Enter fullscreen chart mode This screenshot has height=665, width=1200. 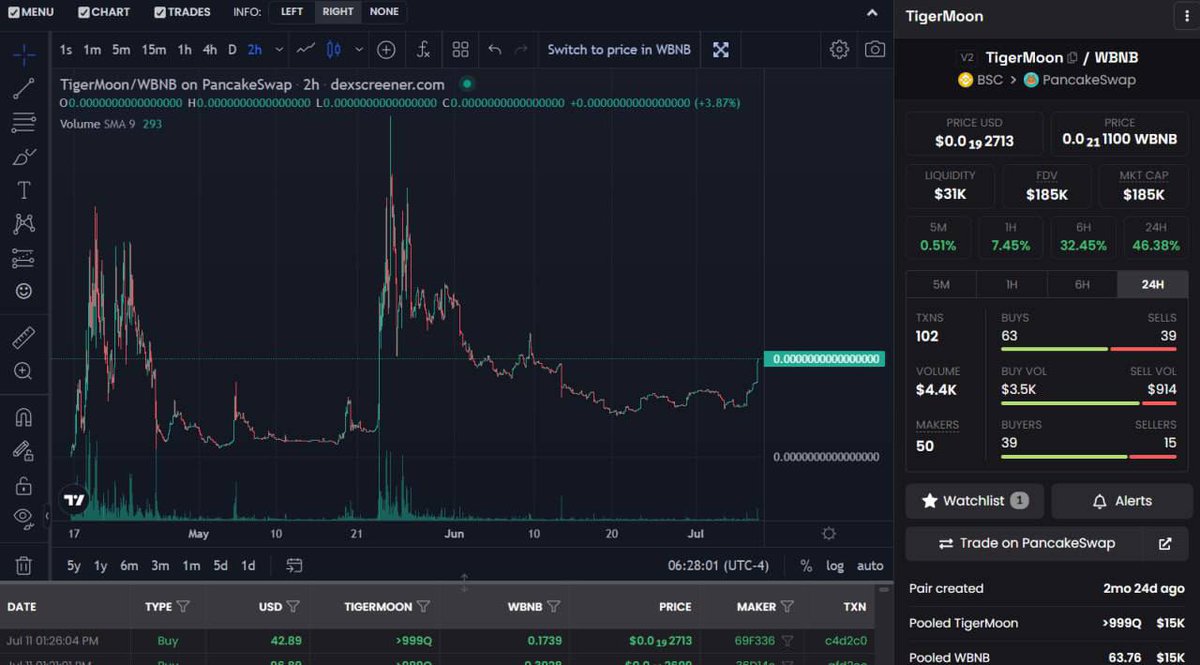click(x=720, y=50)
